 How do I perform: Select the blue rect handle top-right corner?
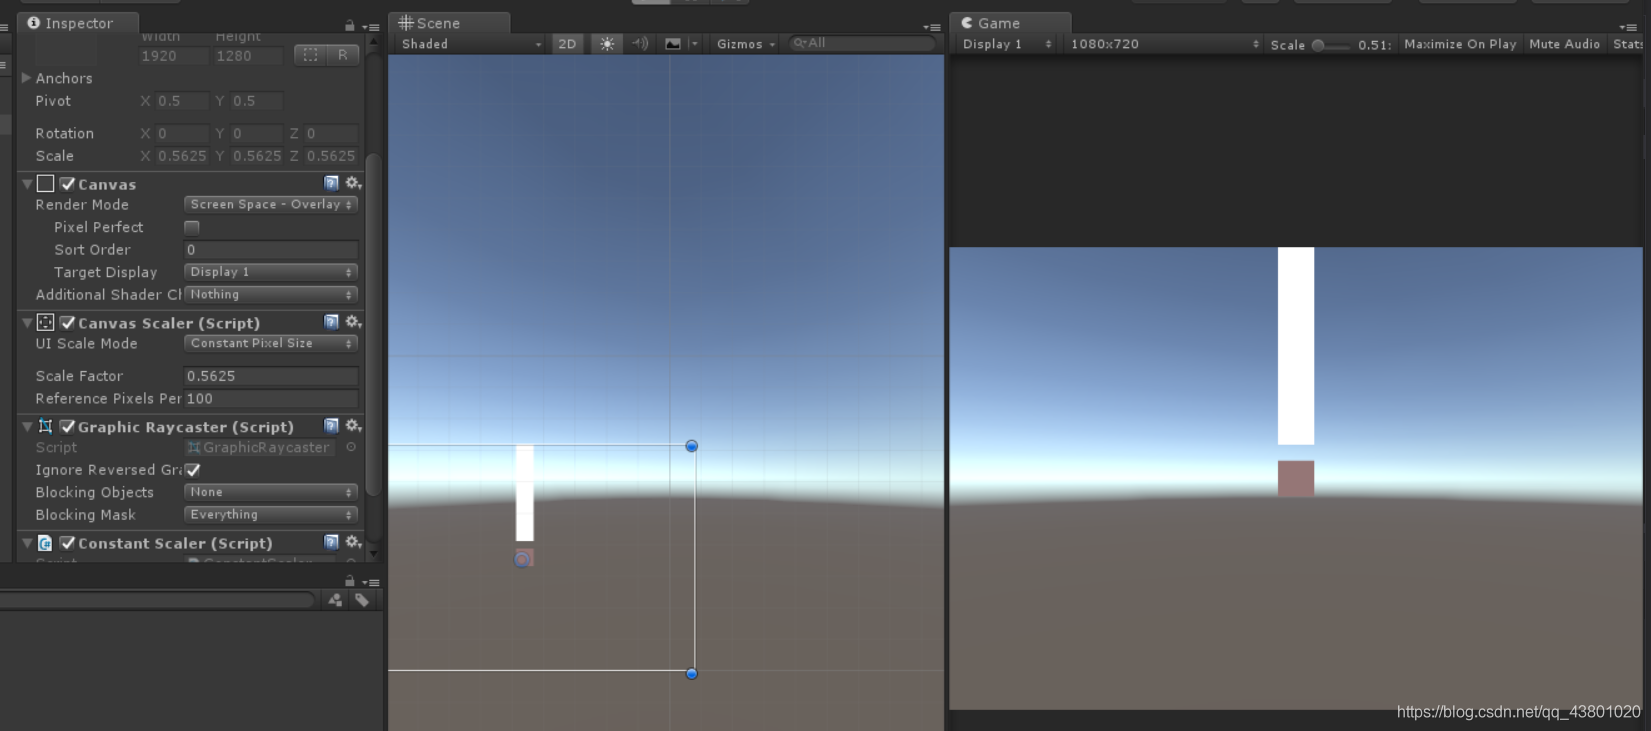click(x=691, y=446)
